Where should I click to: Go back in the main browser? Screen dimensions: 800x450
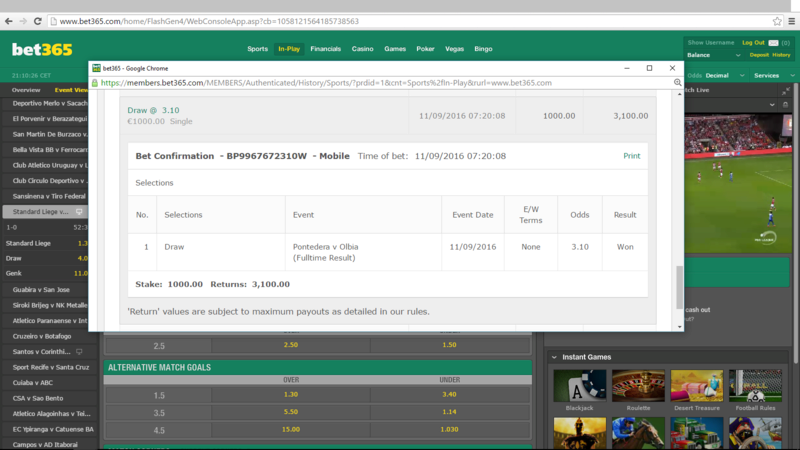click(9, 21)
